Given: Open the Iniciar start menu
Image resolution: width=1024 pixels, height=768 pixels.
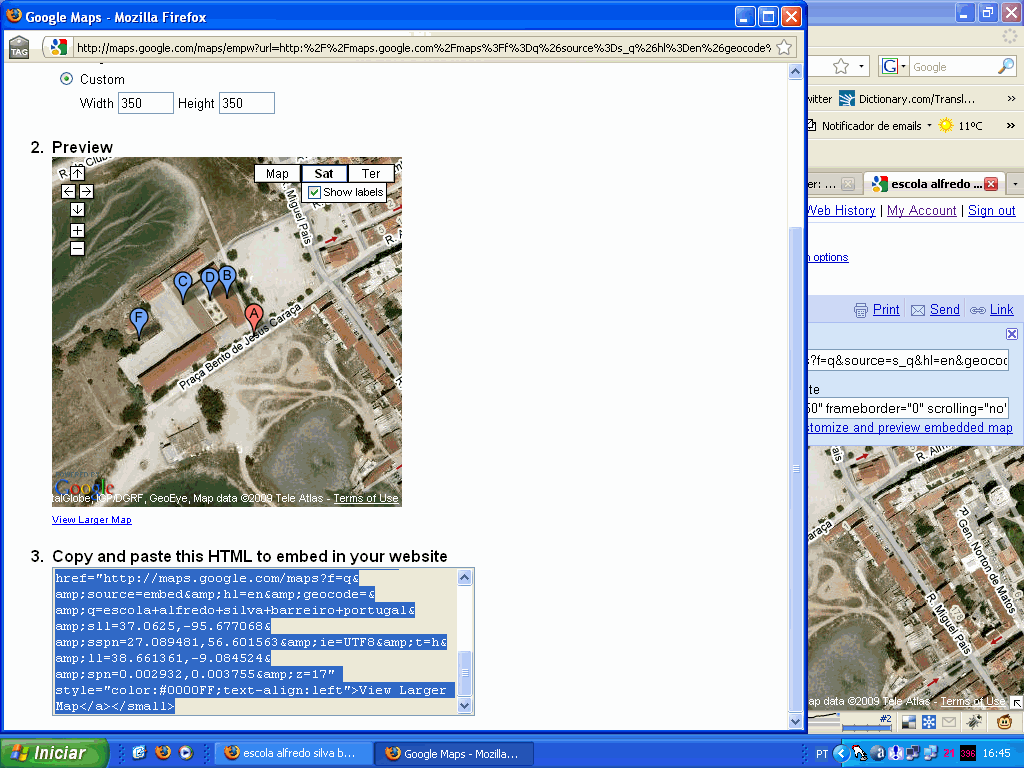Looking at the screenshot, I should (x=54, y=753).
